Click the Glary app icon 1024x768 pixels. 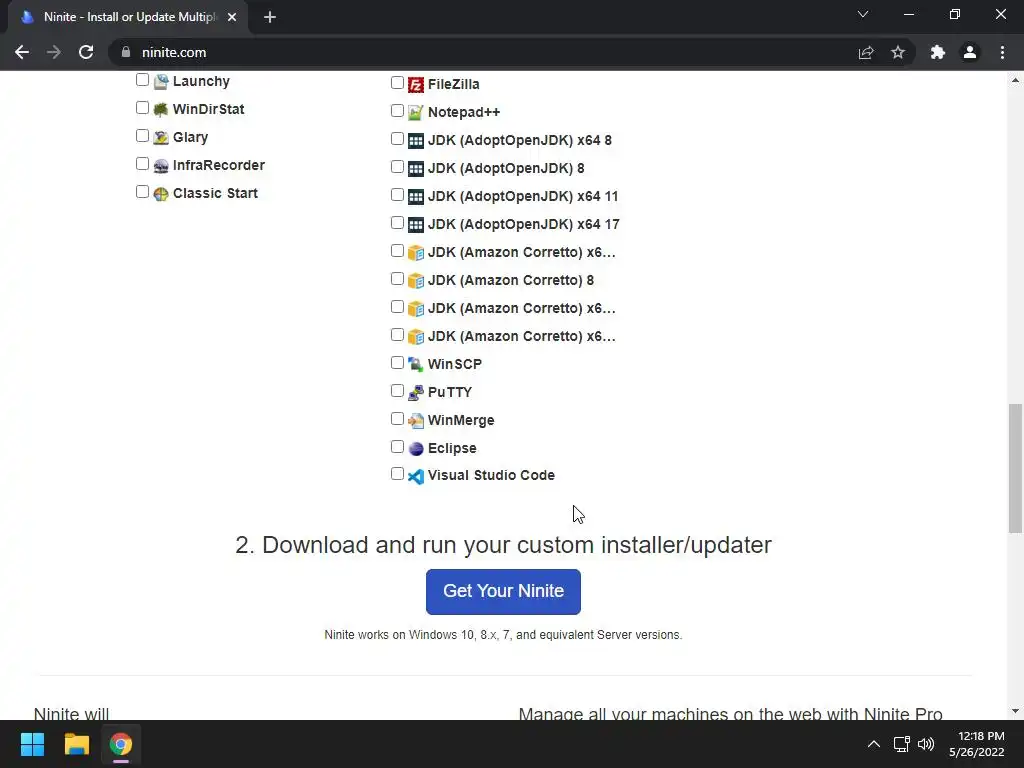[x=161, y=138]
